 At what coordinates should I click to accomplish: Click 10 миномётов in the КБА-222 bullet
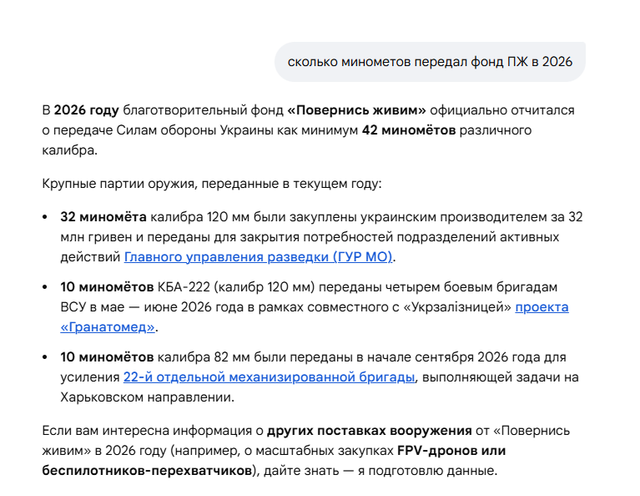coord(107,287)
